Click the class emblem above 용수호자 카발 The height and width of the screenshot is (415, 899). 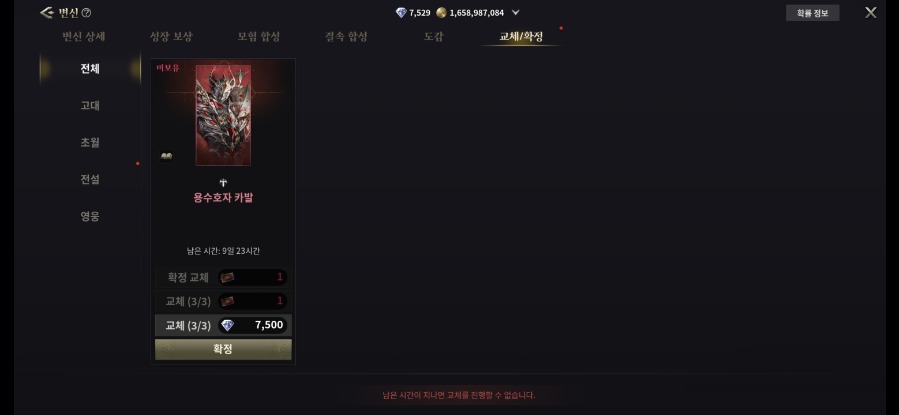[x=224, y=183]
